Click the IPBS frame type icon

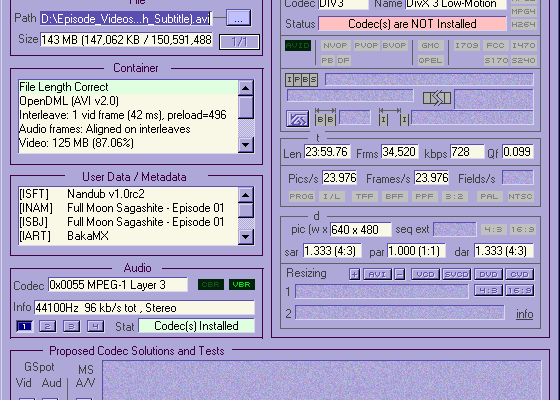point(301,80)
